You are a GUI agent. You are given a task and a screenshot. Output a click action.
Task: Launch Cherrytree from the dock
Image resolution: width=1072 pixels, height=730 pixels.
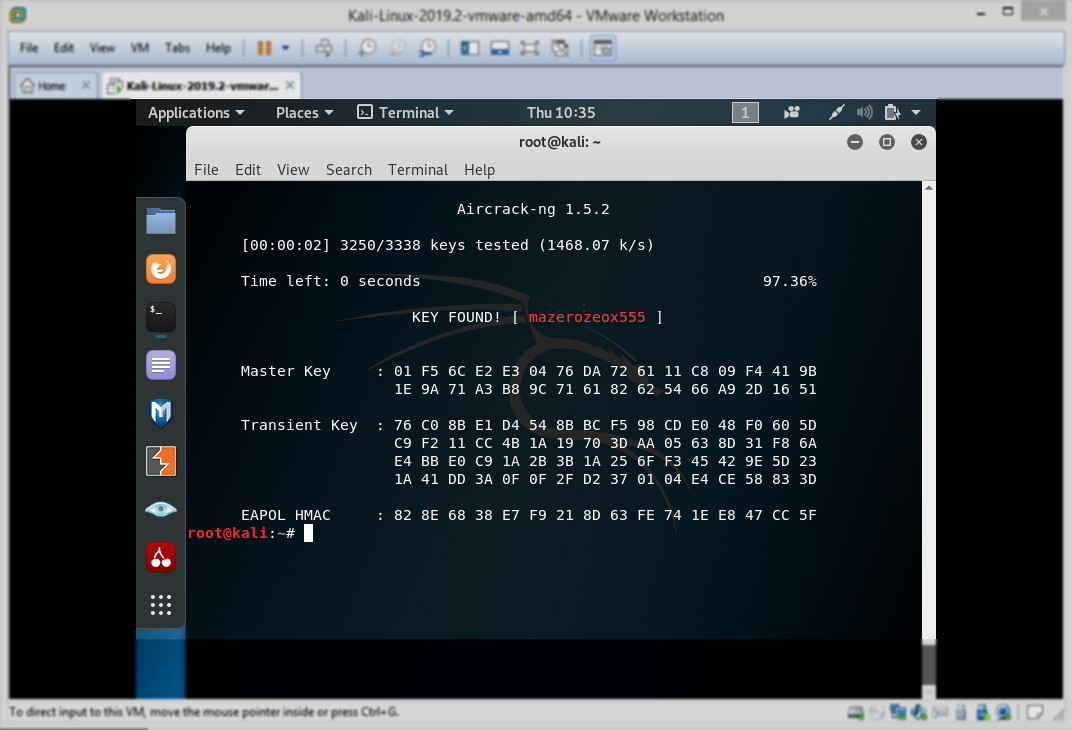pyautogui.click(x=161, y=557)
